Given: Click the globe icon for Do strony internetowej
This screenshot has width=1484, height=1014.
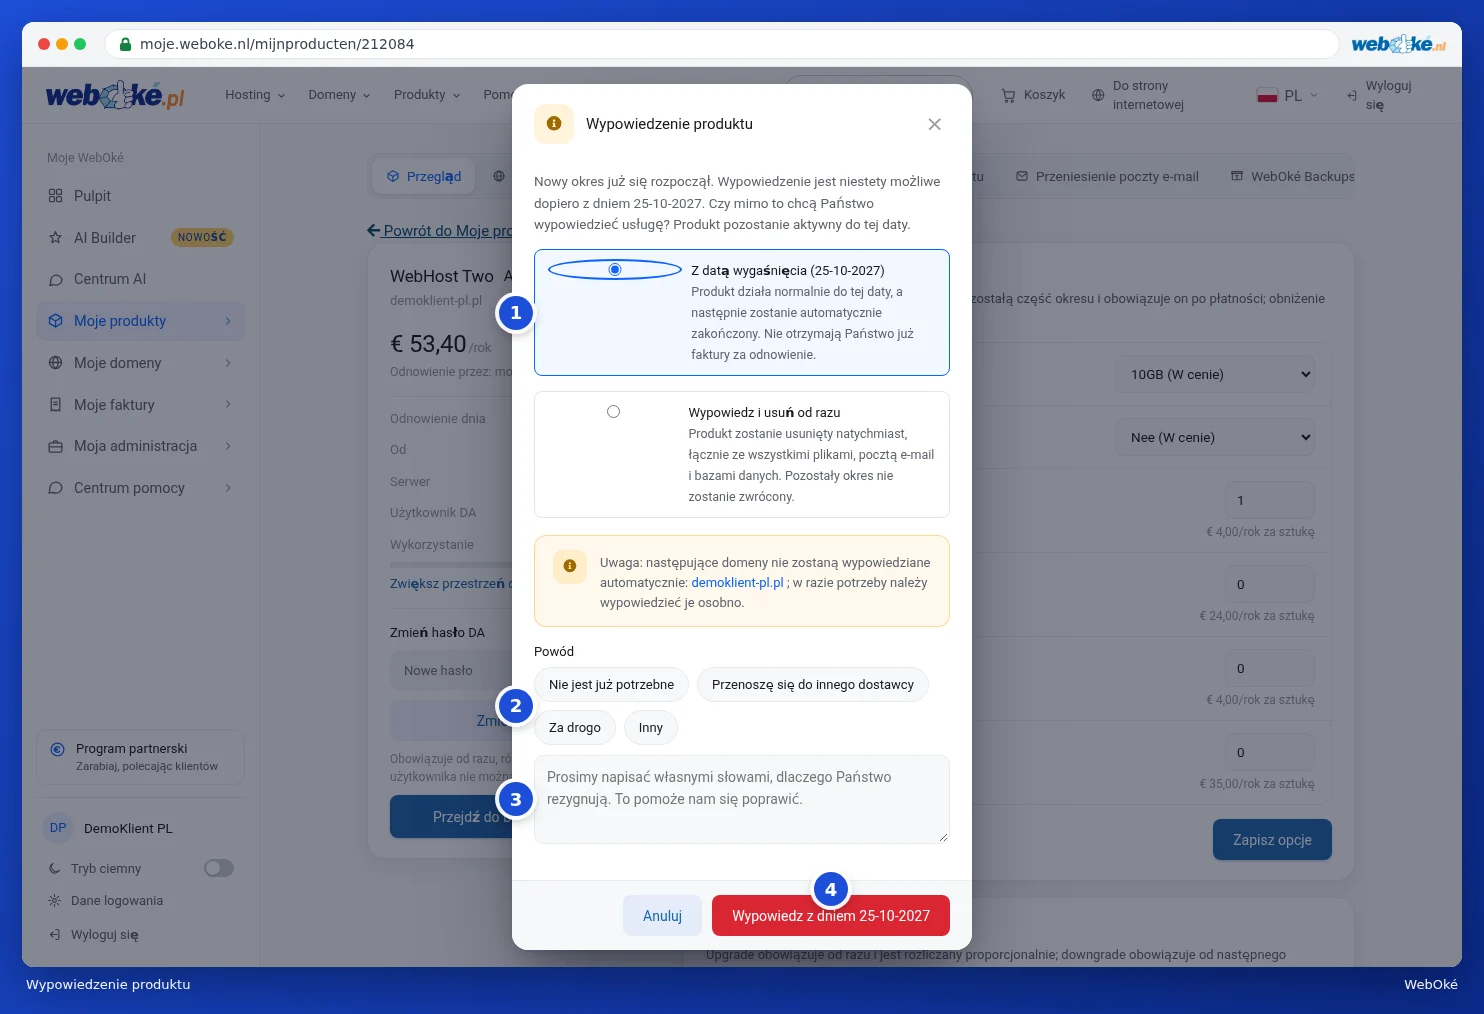Looking at the screenshot, I should click(1098, 95).
